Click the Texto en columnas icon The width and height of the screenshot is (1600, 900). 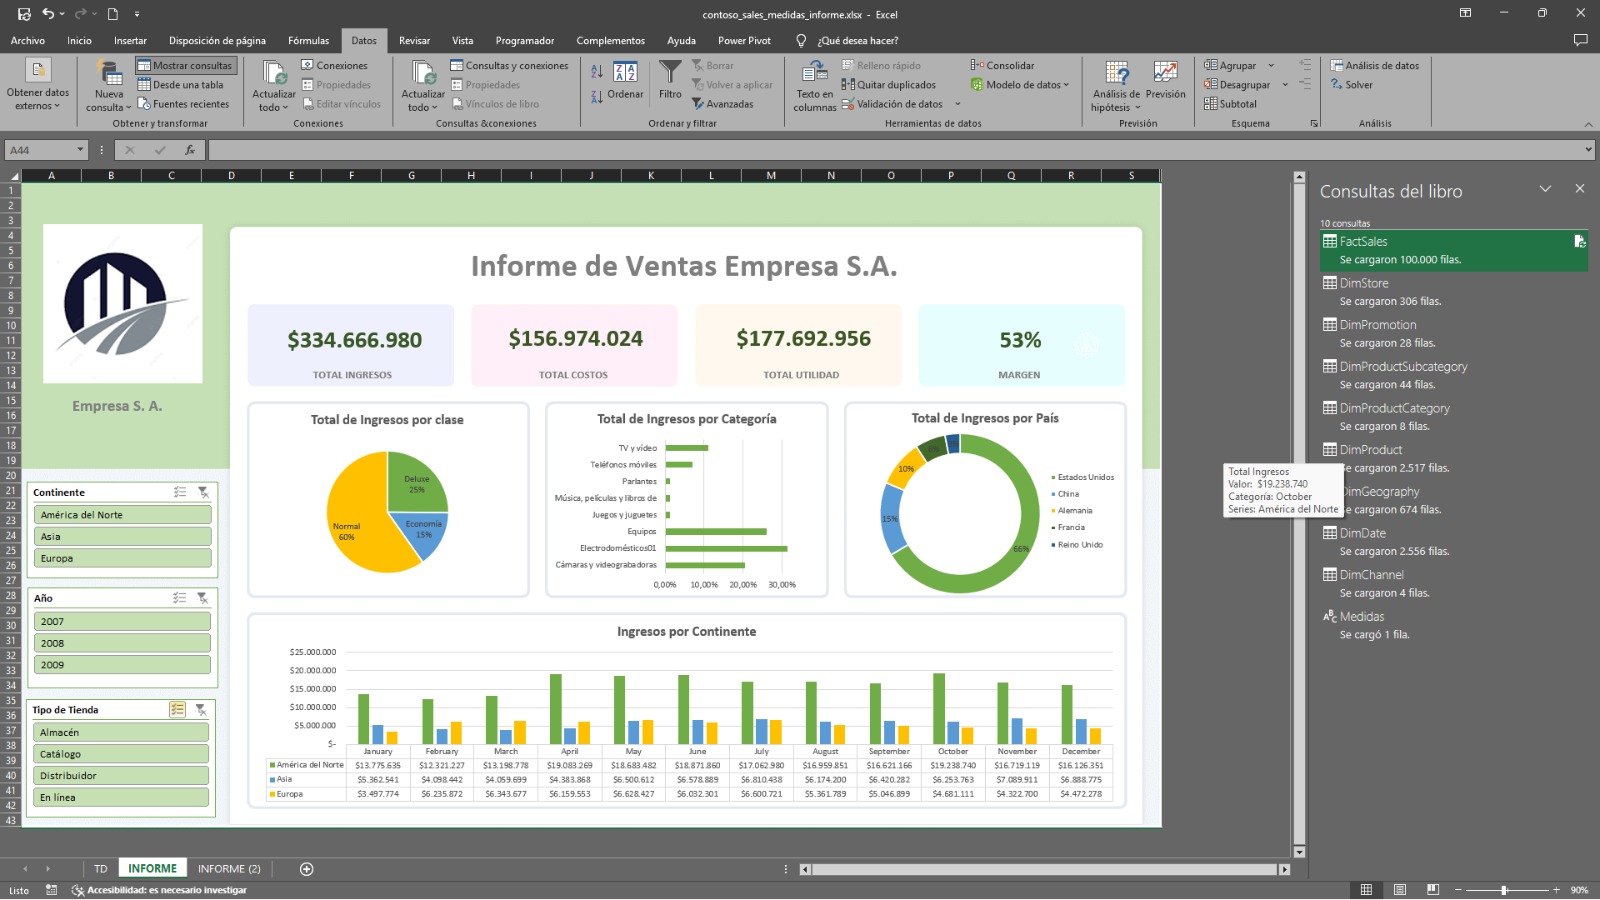(x=814, y=72)
